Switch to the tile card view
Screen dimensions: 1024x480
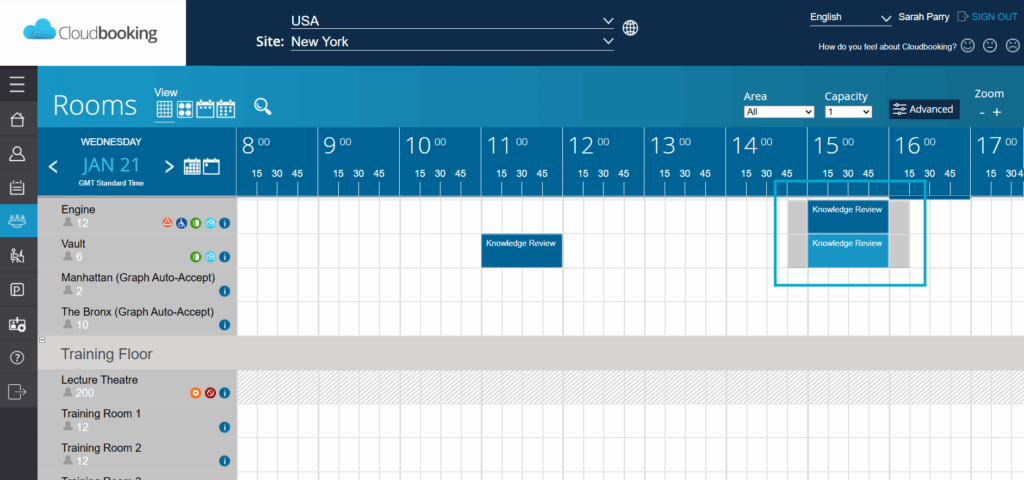point(184,109)
